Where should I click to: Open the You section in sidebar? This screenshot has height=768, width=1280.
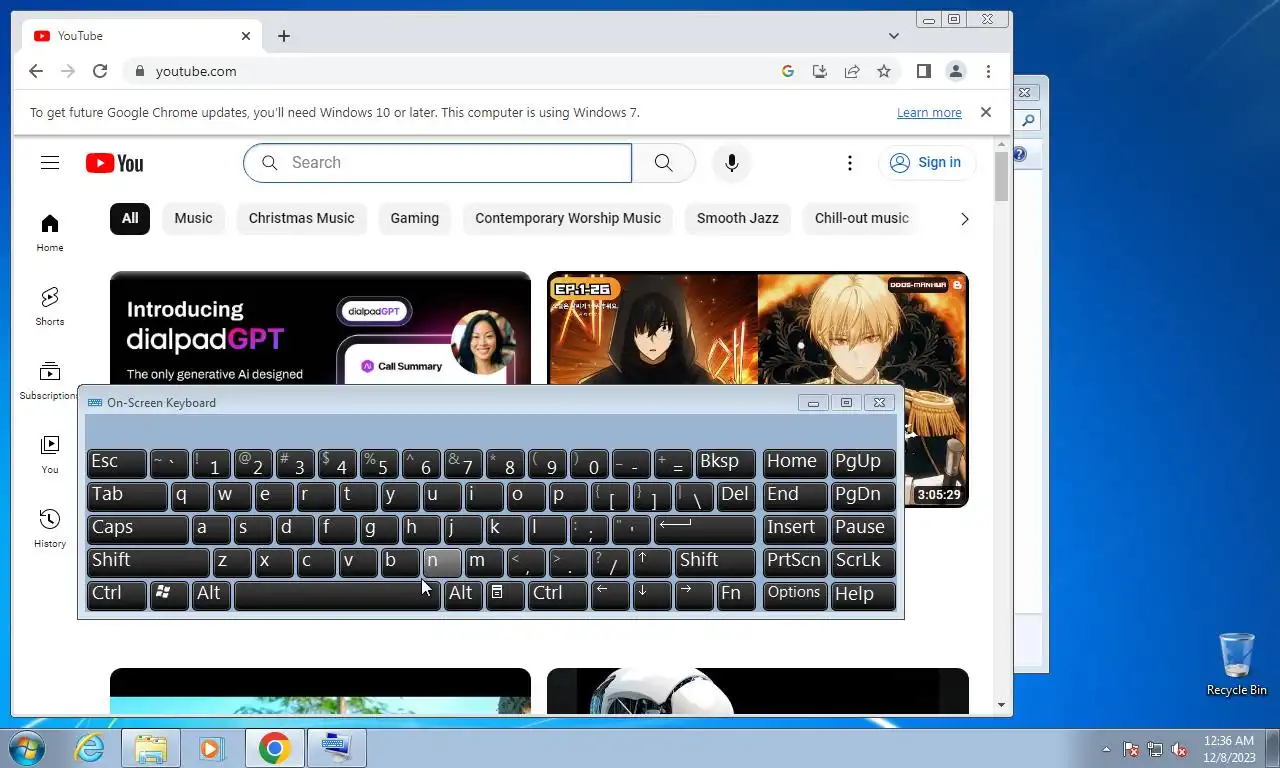[50, 455]
